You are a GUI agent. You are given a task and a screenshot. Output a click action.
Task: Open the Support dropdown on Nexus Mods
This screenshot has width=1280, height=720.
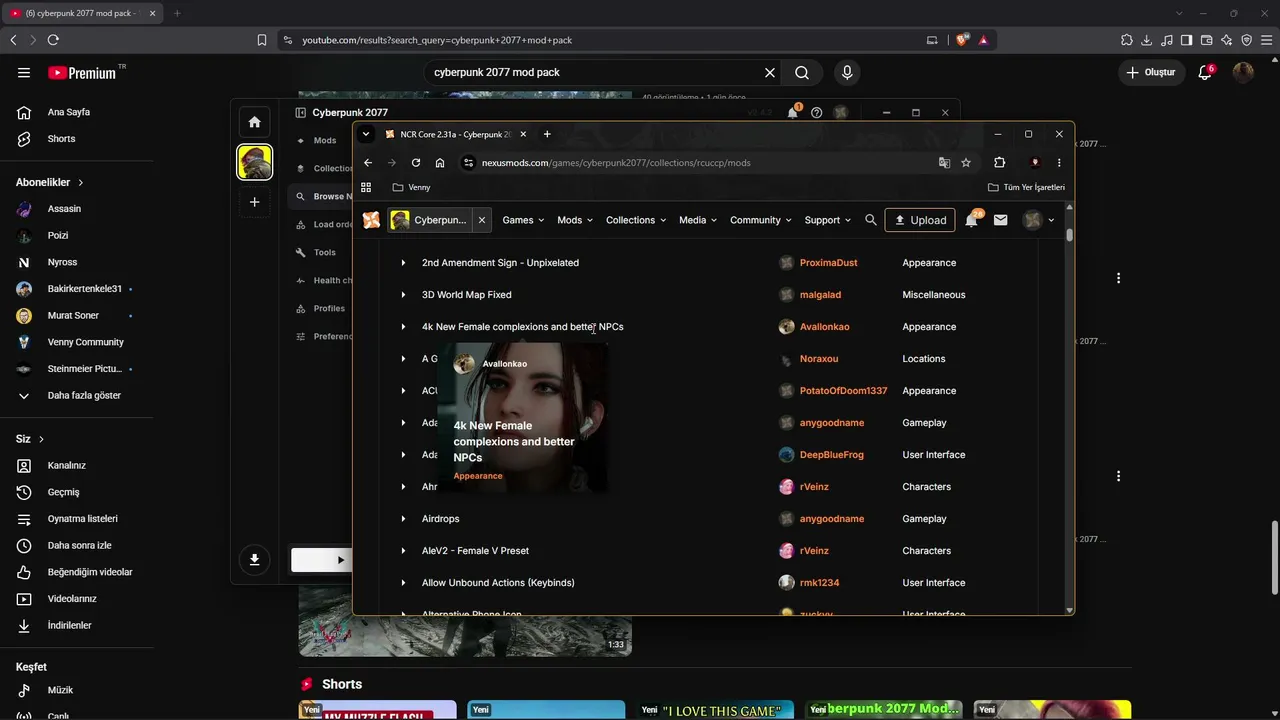click(828, 220)
